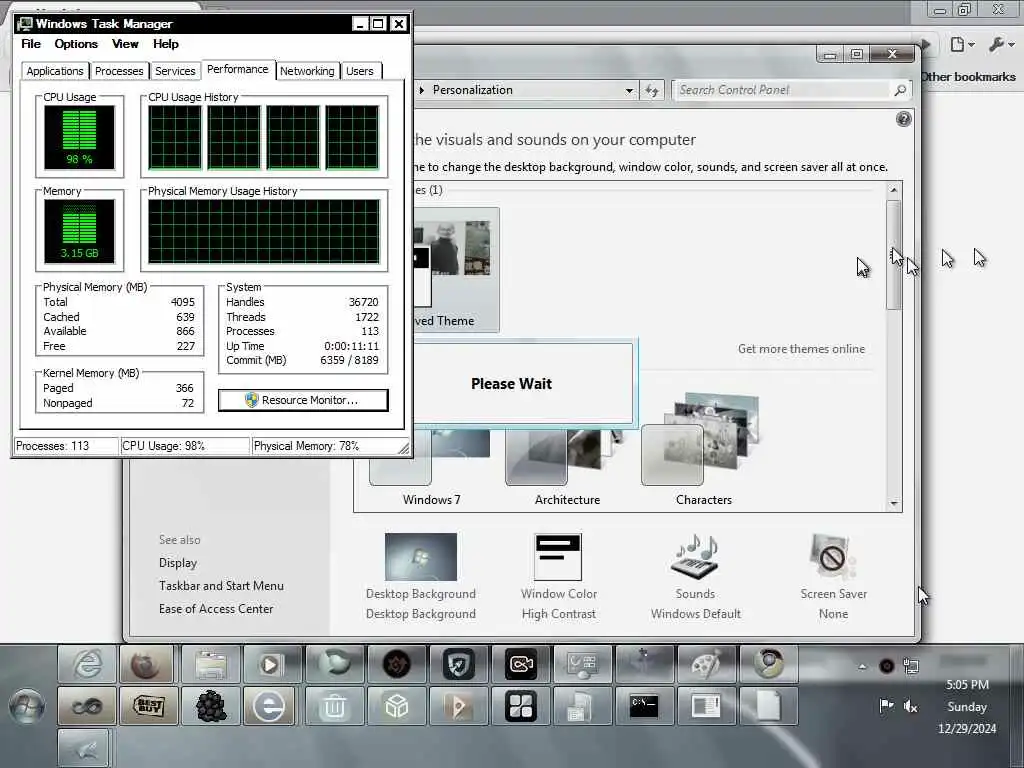Click the camera recorder taskbar icon

520,664
